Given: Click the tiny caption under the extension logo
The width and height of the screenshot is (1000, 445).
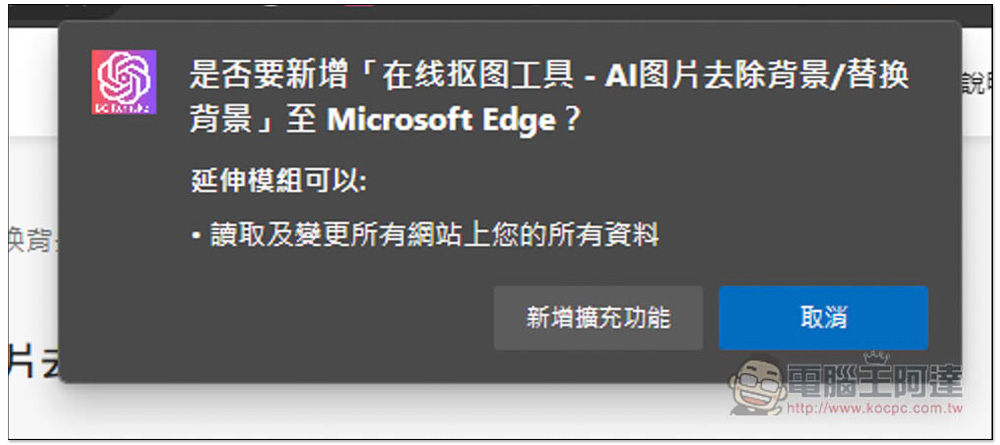Looking at the screenshot, I should click(x=124, y=109).
